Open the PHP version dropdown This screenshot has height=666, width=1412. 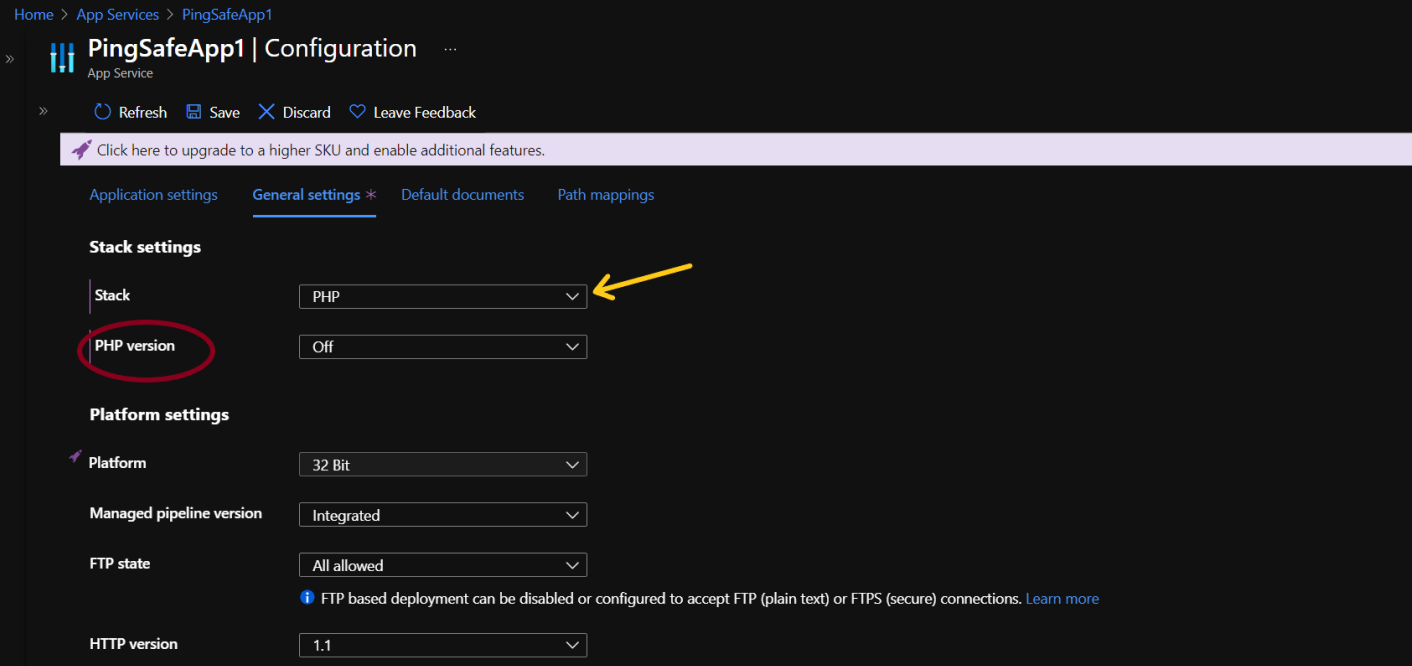(x=442, y=347)
